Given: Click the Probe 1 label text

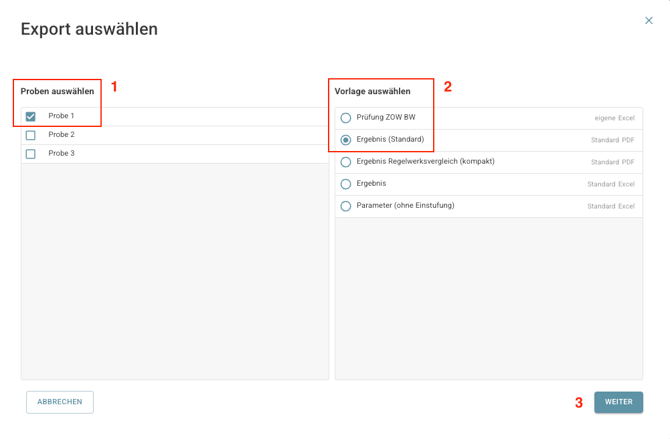Looking at the screenshot, I should [61, 116].
